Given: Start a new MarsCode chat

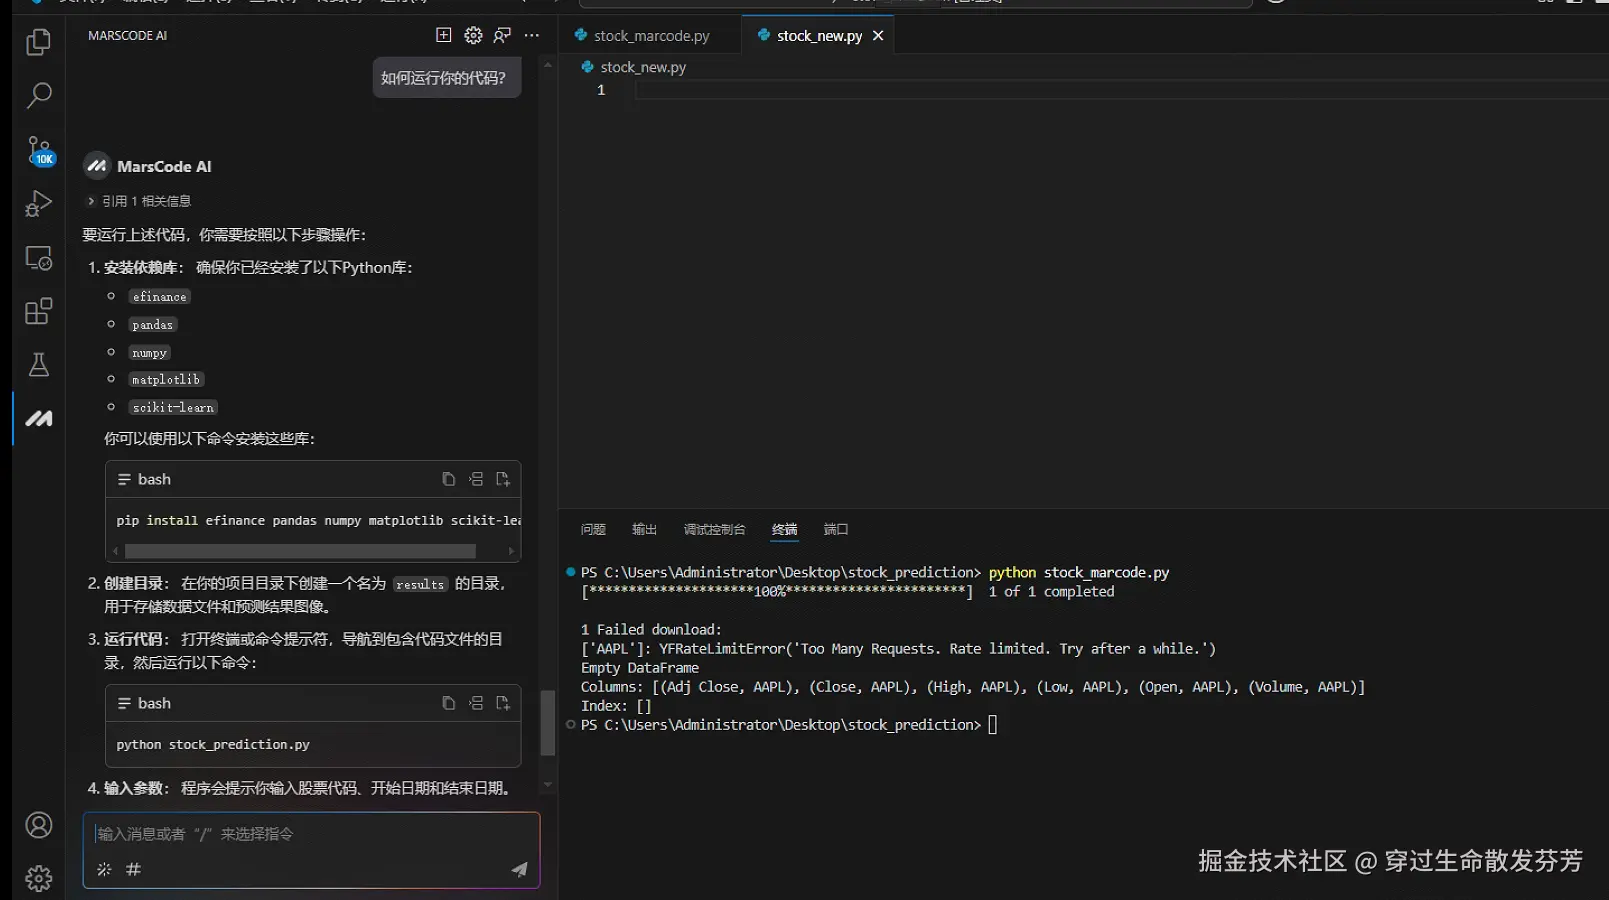Looking at the screenshot, I should [444, 35].
